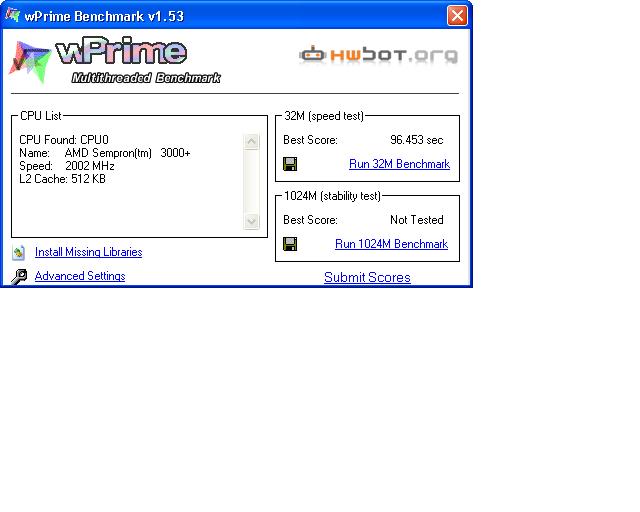Click the wPrime prism logo

click(30, 62)
